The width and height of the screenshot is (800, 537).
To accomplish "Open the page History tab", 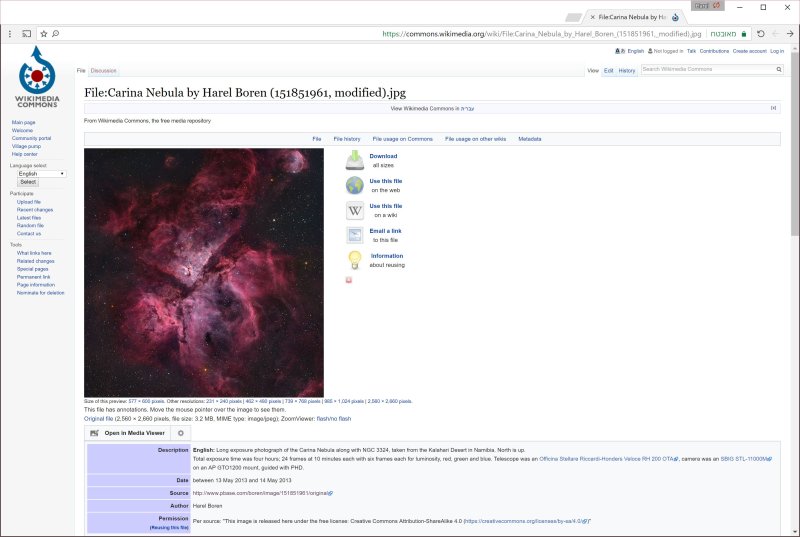I will 627,71.
